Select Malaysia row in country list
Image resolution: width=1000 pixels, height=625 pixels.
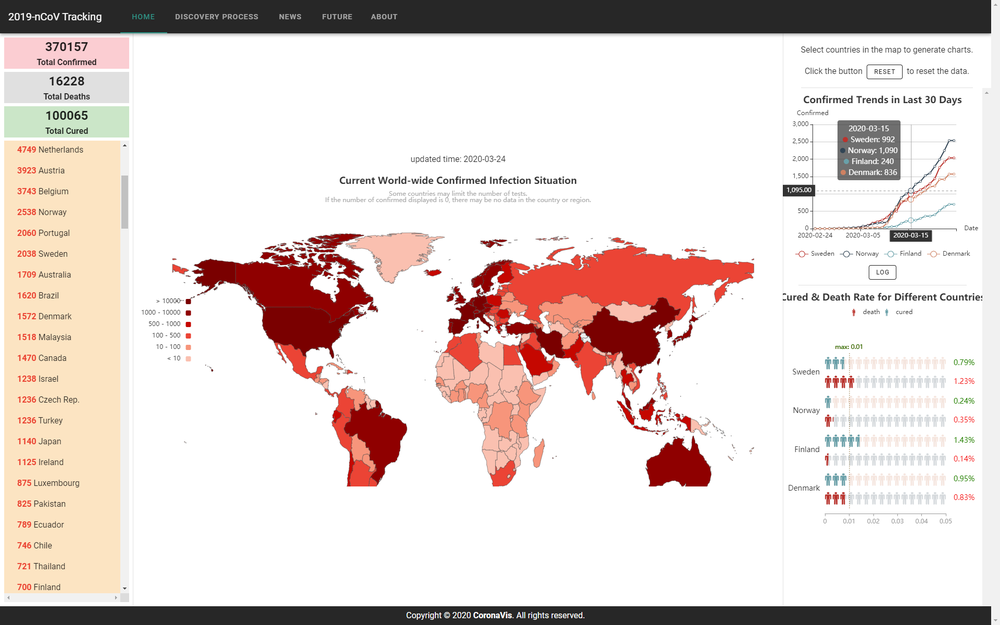coord(62,337)
